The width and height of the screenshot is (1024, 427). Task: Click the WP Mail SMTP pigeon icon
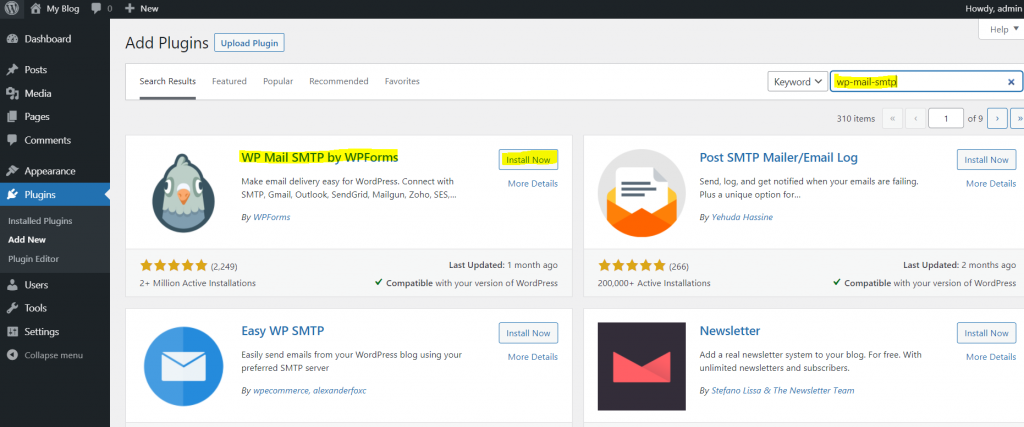coord(184,193)
